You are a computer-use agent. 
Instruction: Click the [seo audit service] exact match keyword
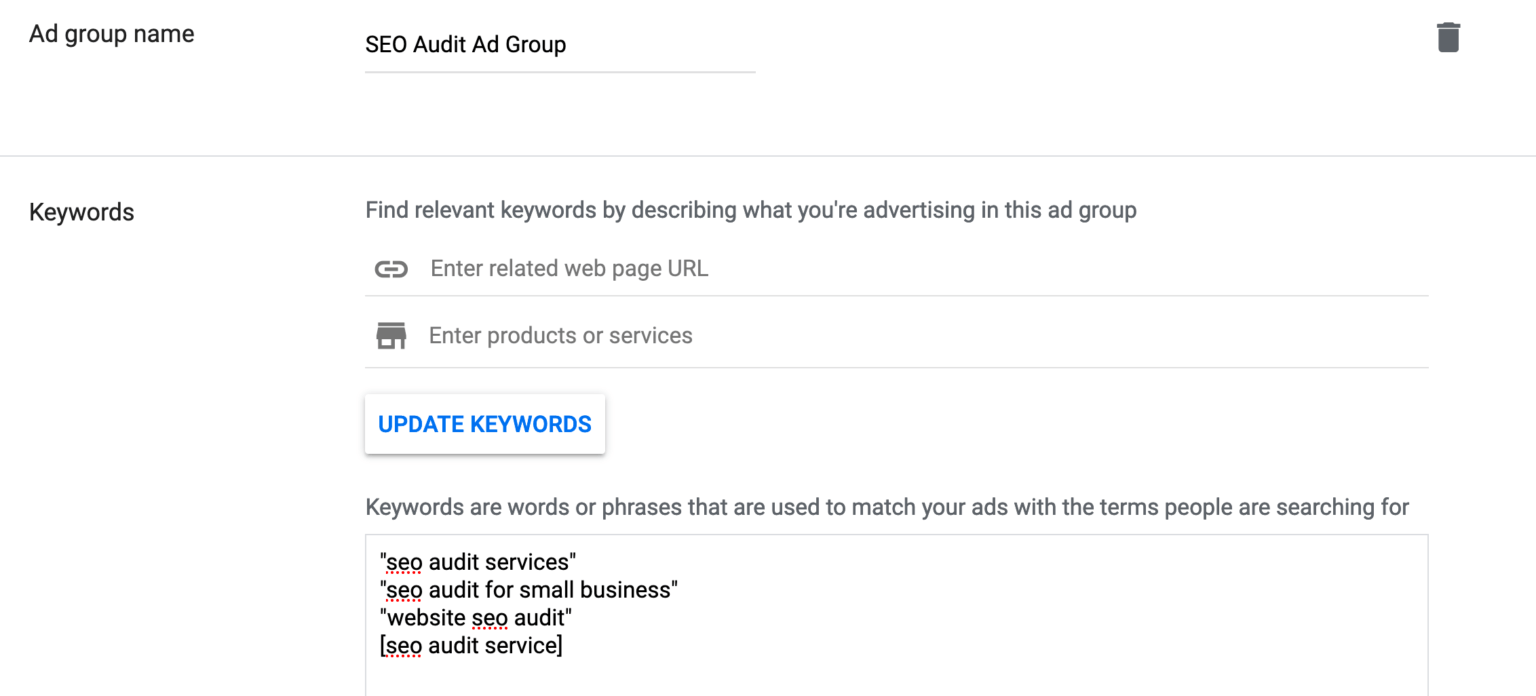tap(471, 646)
